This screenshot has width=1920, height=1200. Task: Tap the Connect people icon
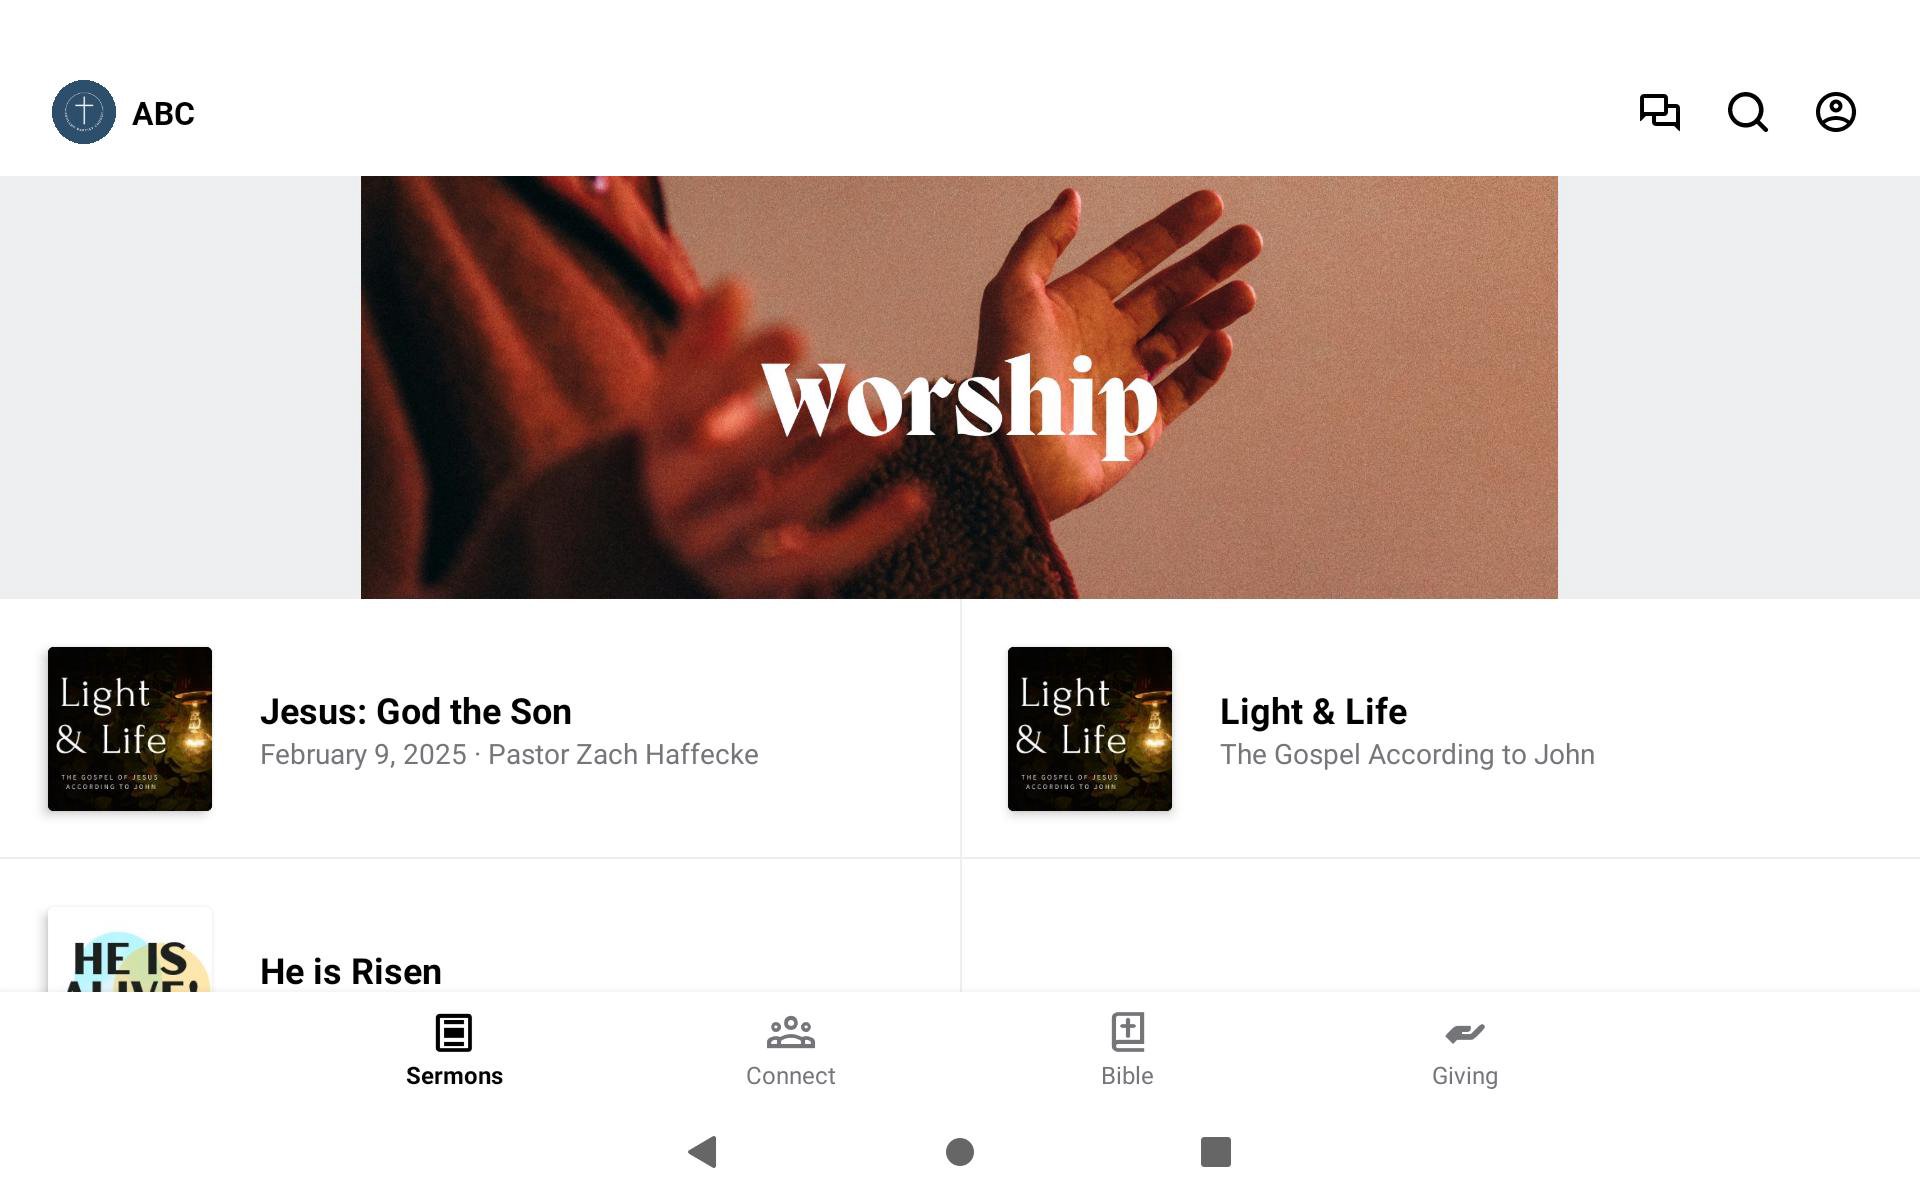(x=790, y=1032)
